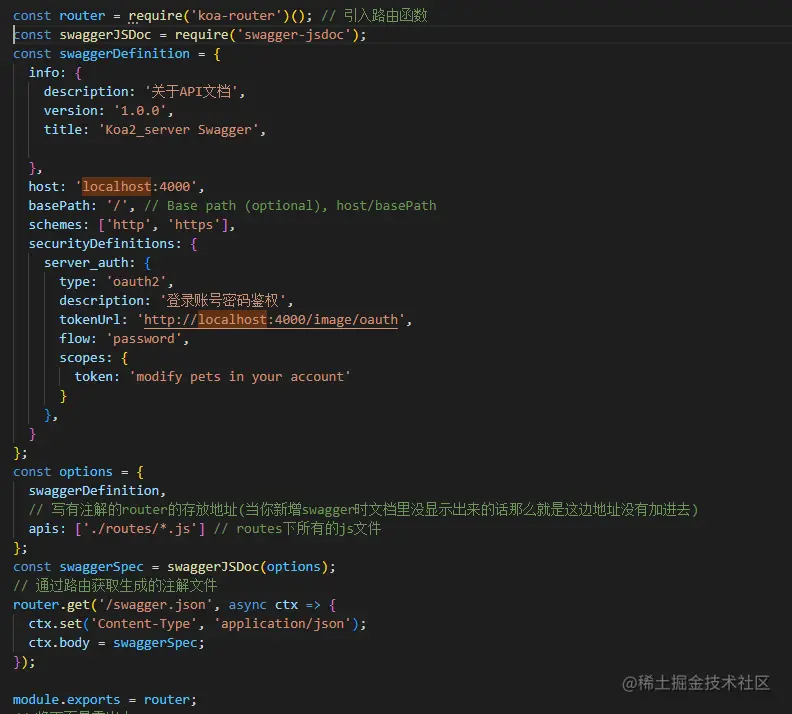Click router assigned to module.exports

(167, 700)
